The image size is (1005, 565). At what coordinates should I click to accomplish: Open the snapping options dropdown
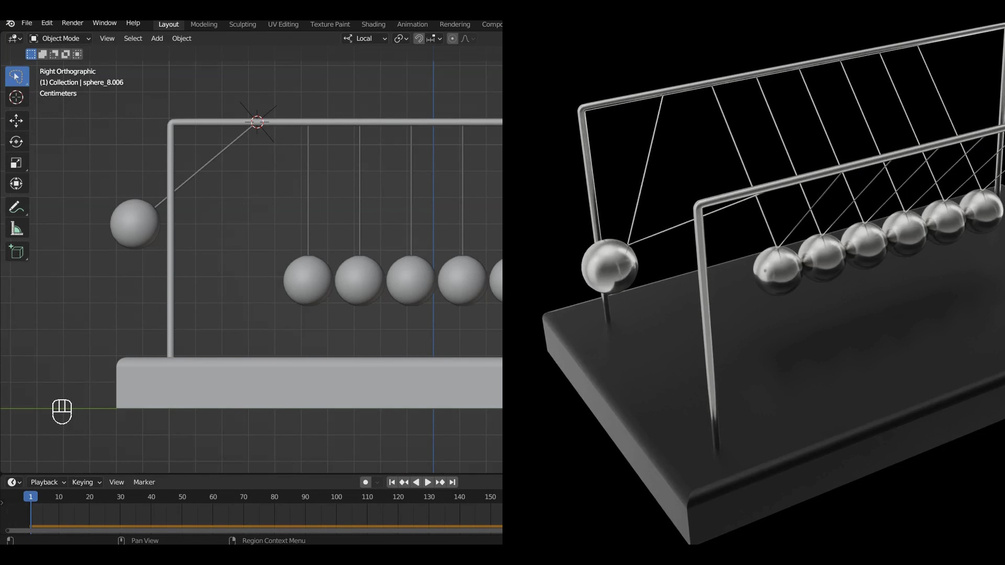[x=435, y=38]
